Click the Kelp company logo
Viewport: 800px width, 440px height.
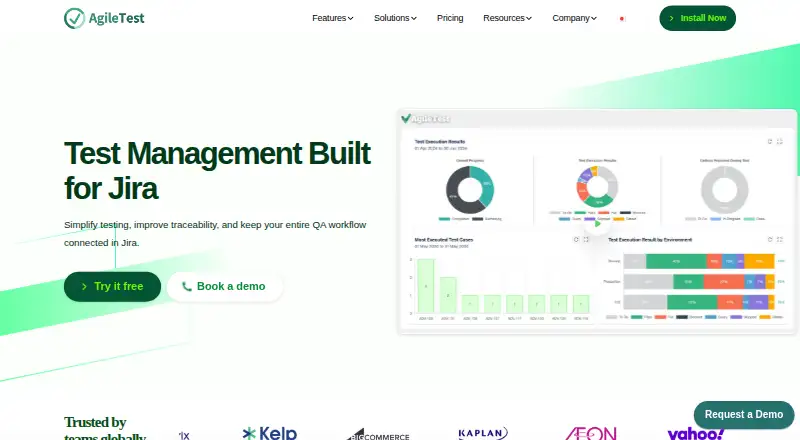269,433
